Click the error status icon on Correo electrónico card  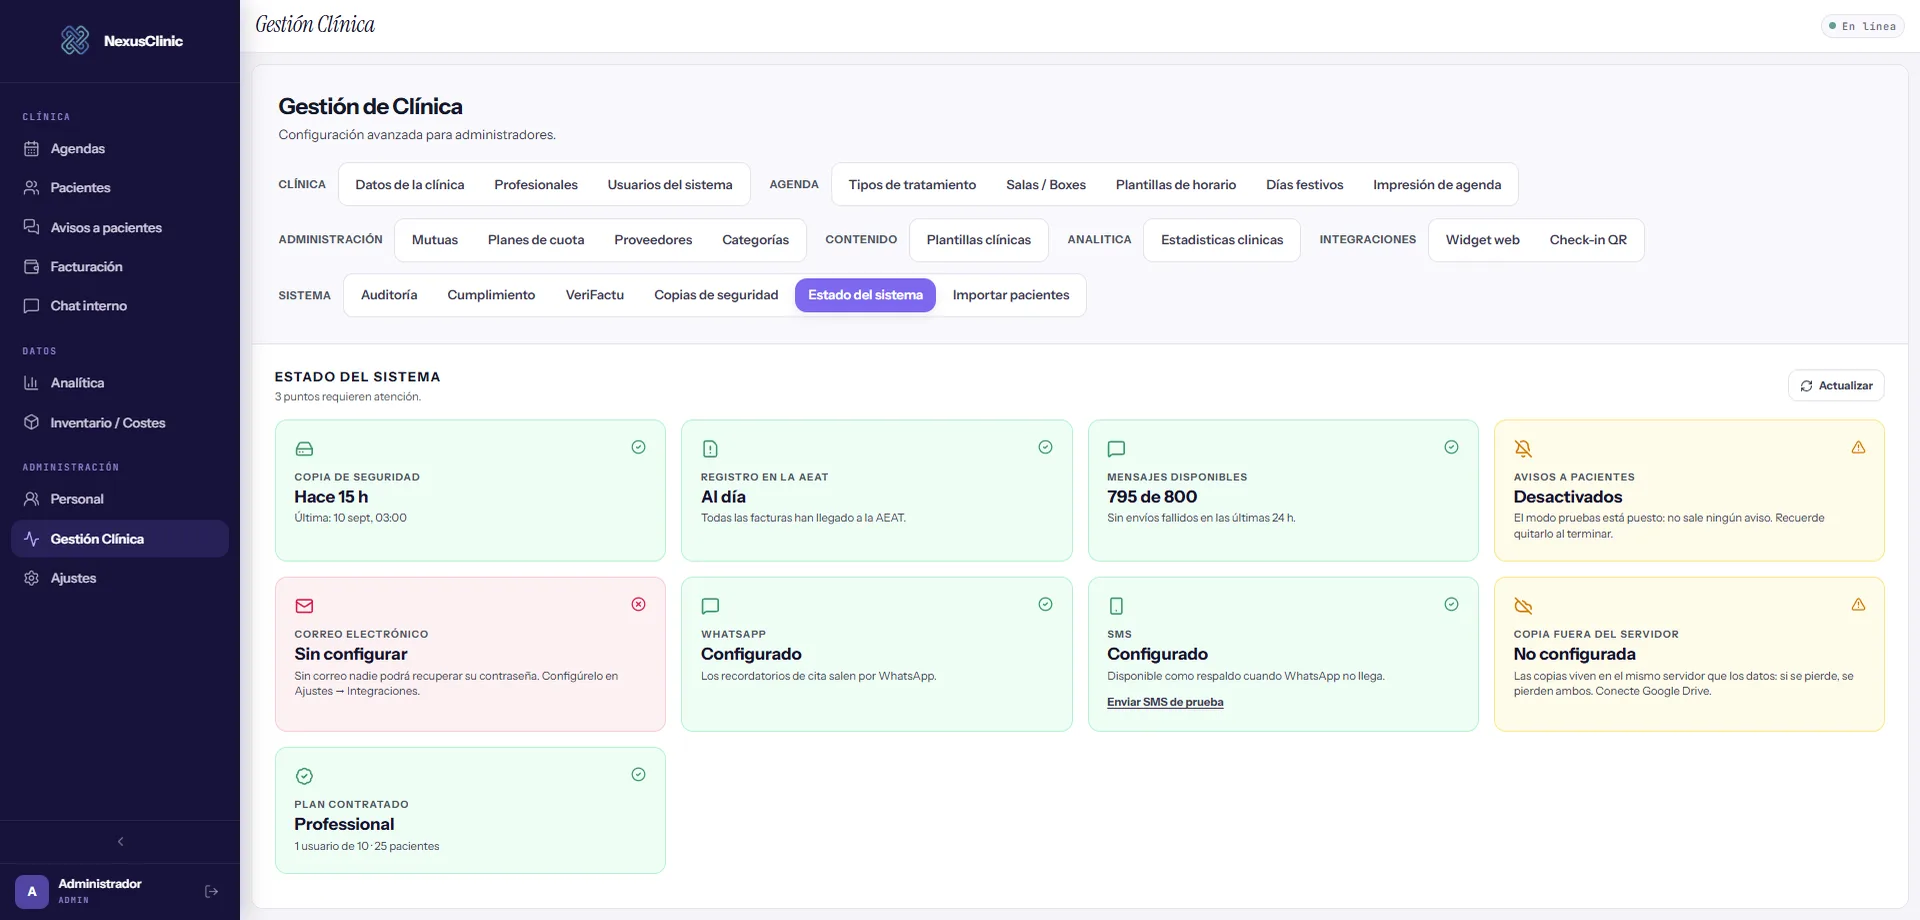pos(638,604)
